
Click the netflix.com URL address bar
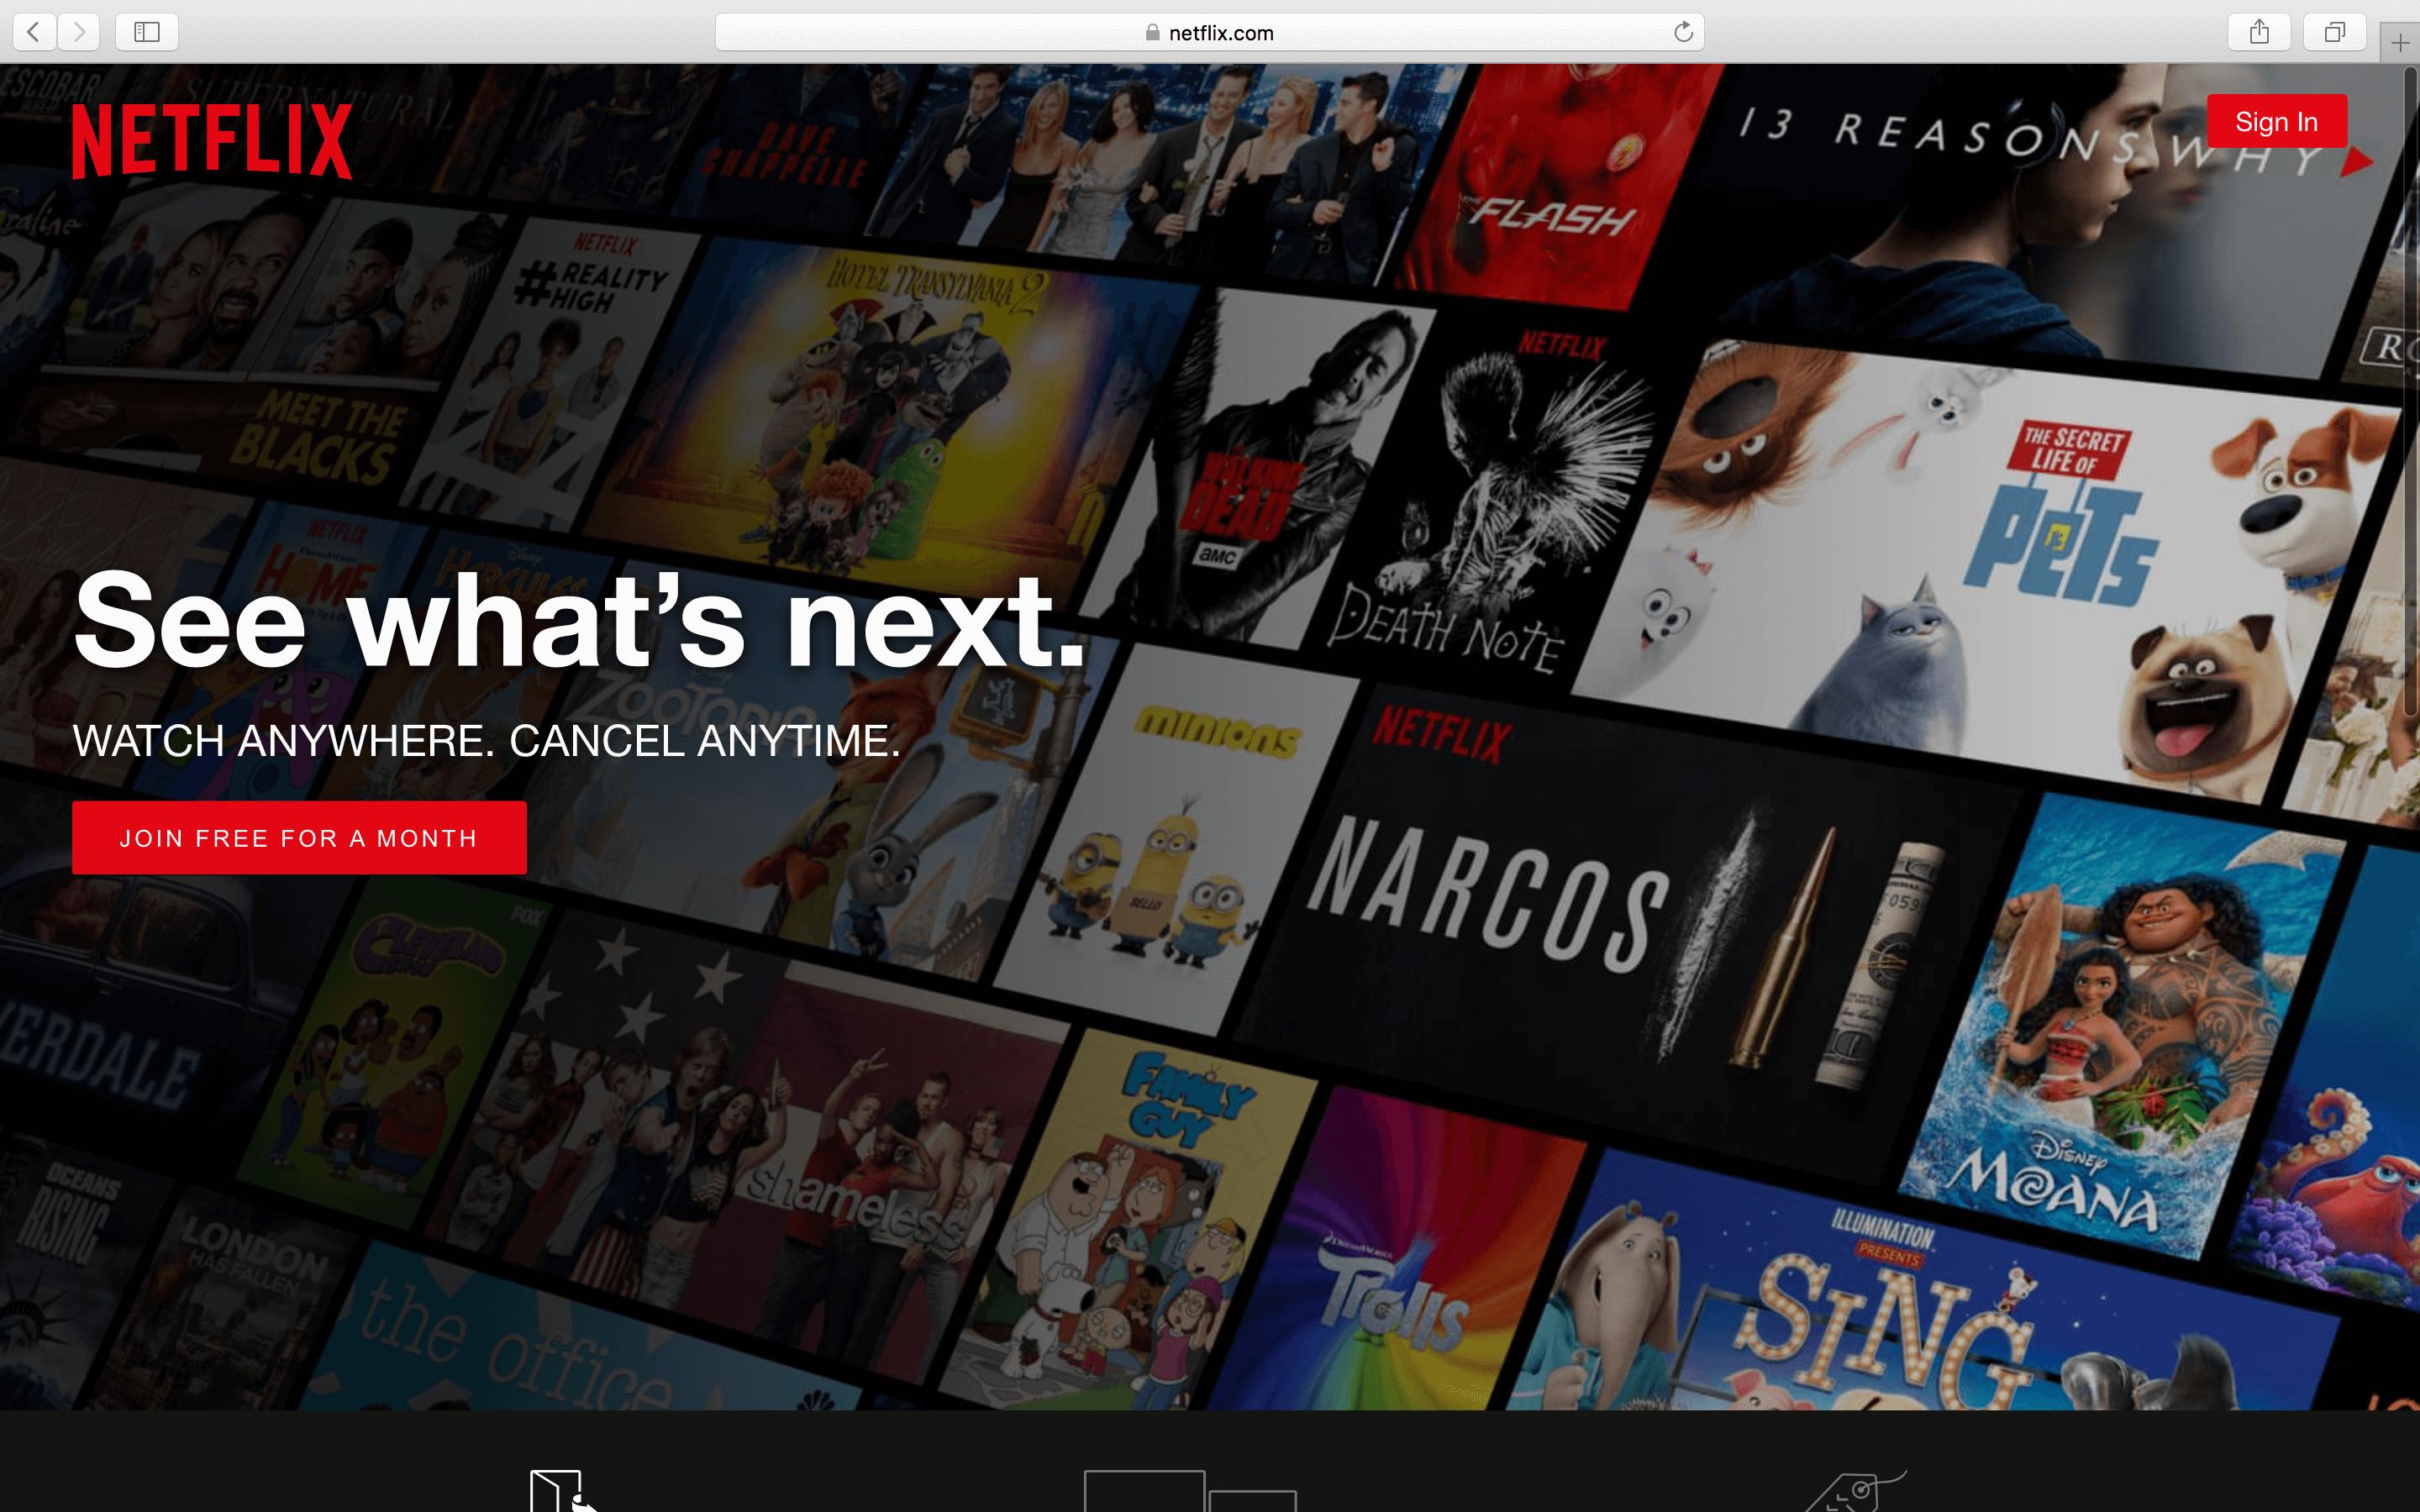click(x=1209, y=31)
